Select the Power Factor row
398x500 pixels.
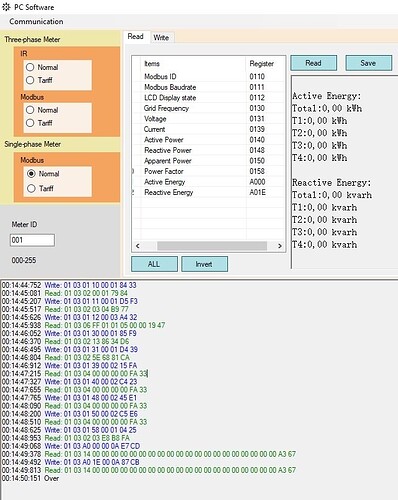click(209, 171)
